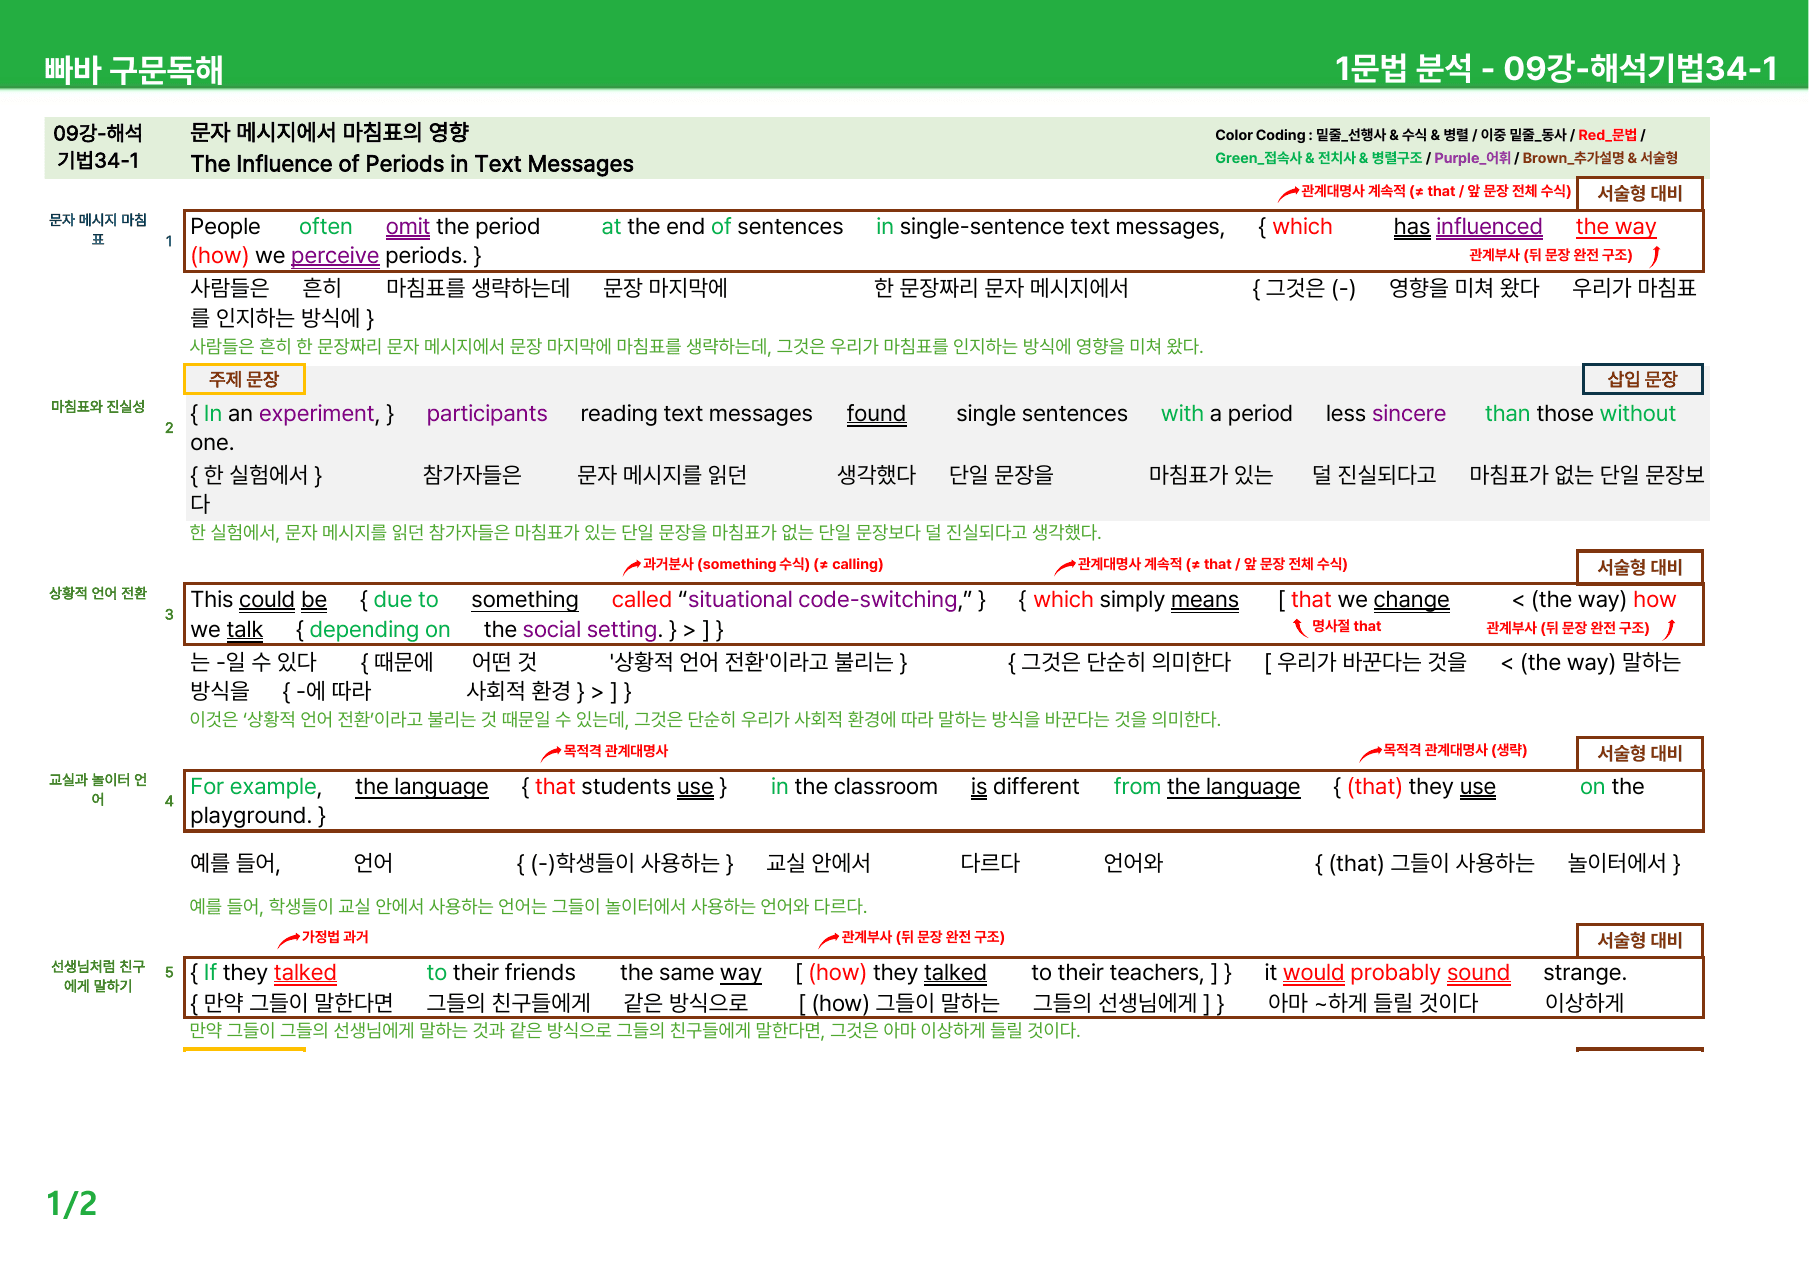This screenshot has width=1809, height=1279.
Task: Click the underlined verb "found"
Action: 876,414
